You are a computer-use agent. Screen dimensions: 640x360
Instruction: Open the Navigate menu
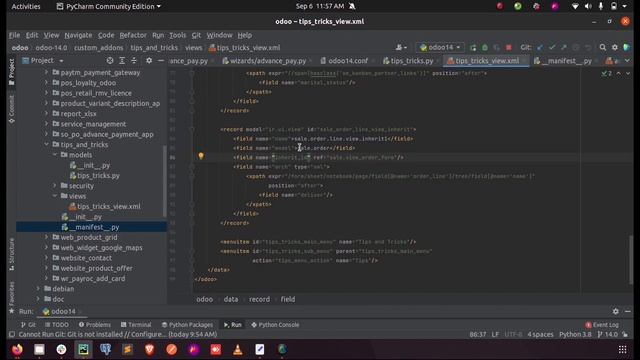pos(78,35)
